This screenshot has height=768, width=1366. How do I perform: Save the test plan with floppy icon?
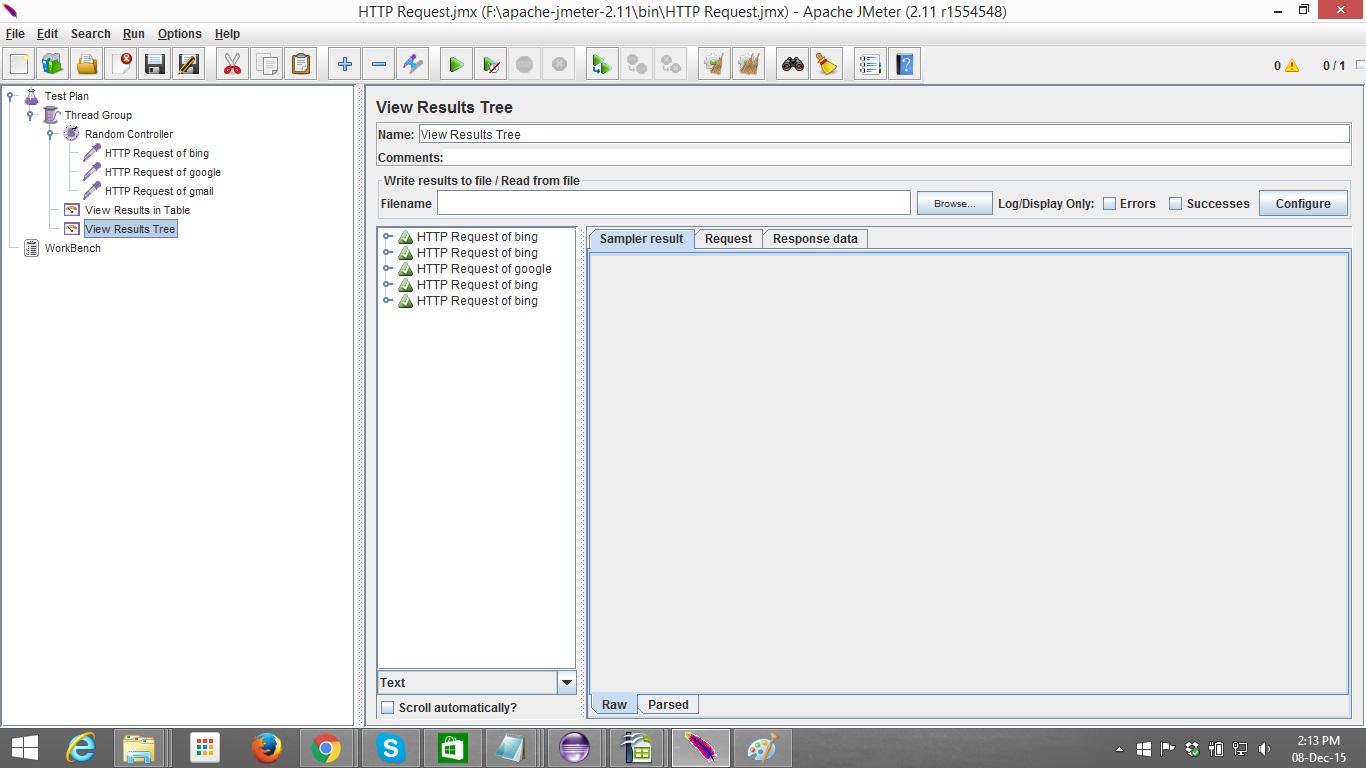155,65
